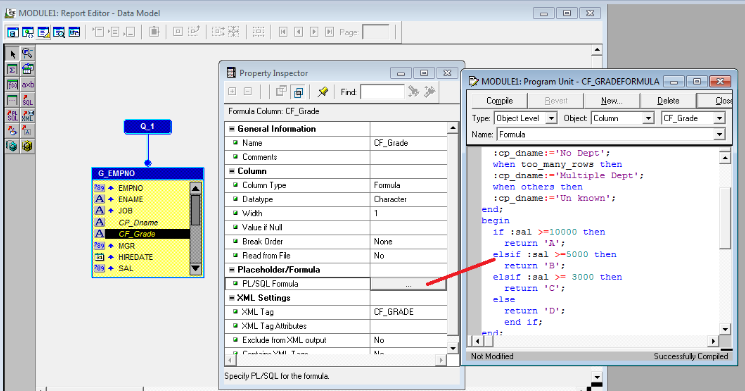
Task: Select the Text Query tool
Action: pos(28,131)
